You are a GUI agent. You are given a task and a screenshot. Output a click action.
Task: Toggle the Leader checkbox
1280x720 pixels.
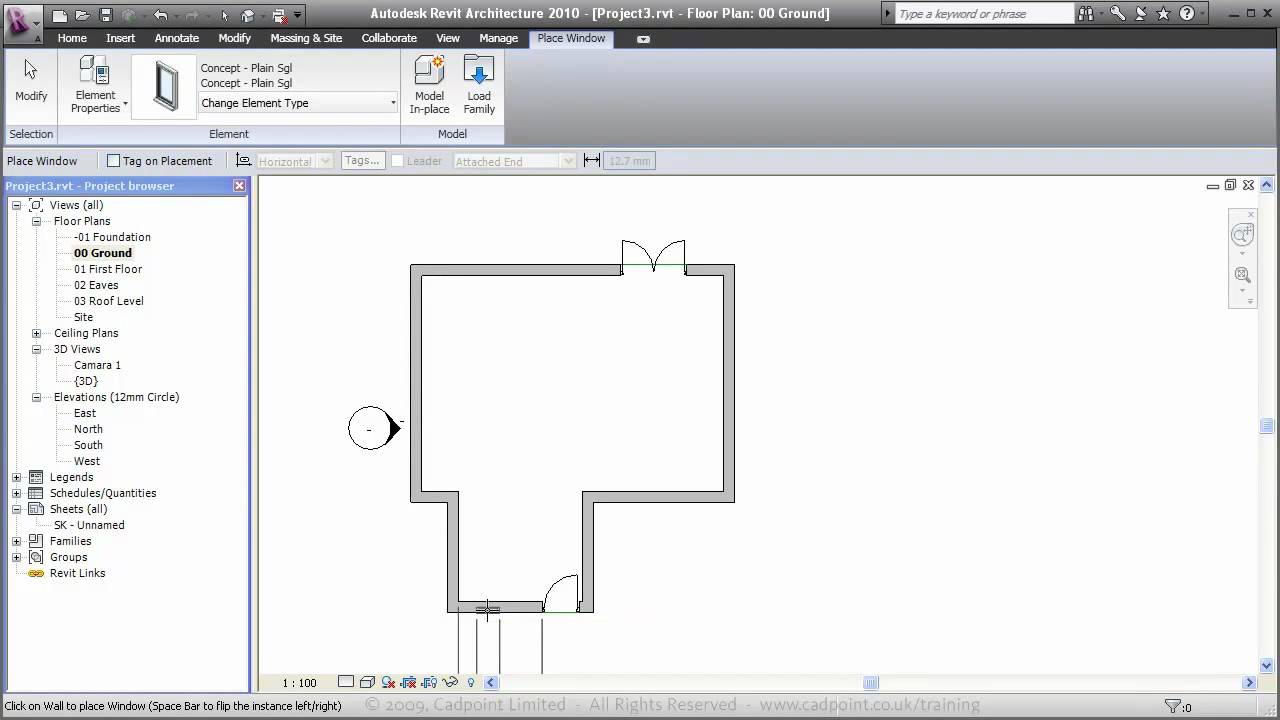coord(397,161)
